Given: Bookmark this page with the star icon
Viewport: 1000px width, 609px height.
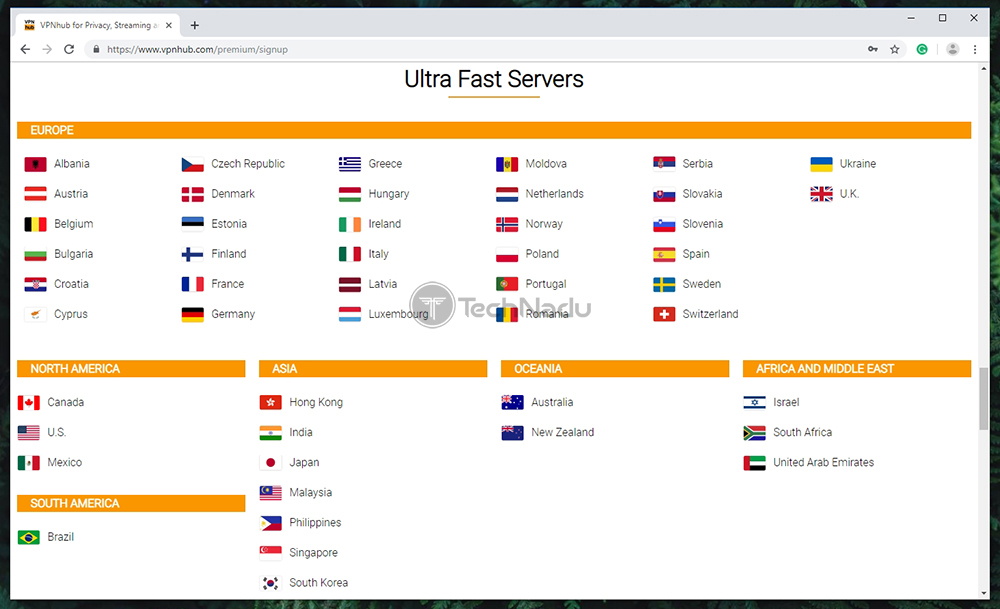Looking at the screenshot, I should click(895, 49).
